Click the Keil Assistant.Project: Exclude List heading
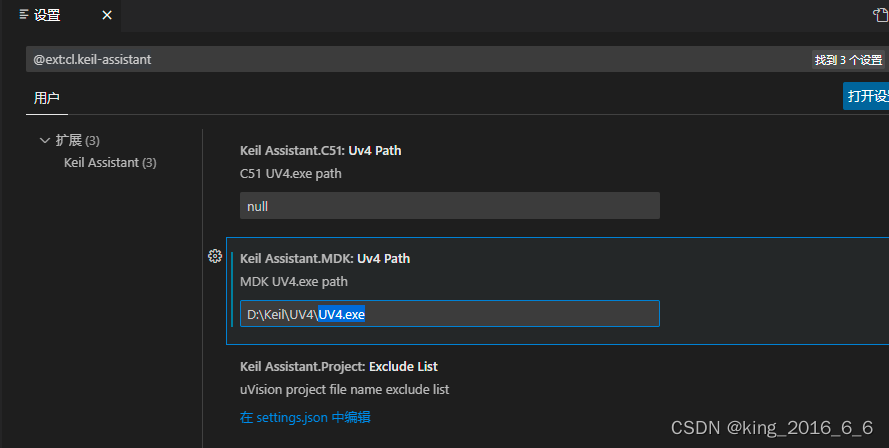This screenshot has height=448, width=889. point(338,366)
